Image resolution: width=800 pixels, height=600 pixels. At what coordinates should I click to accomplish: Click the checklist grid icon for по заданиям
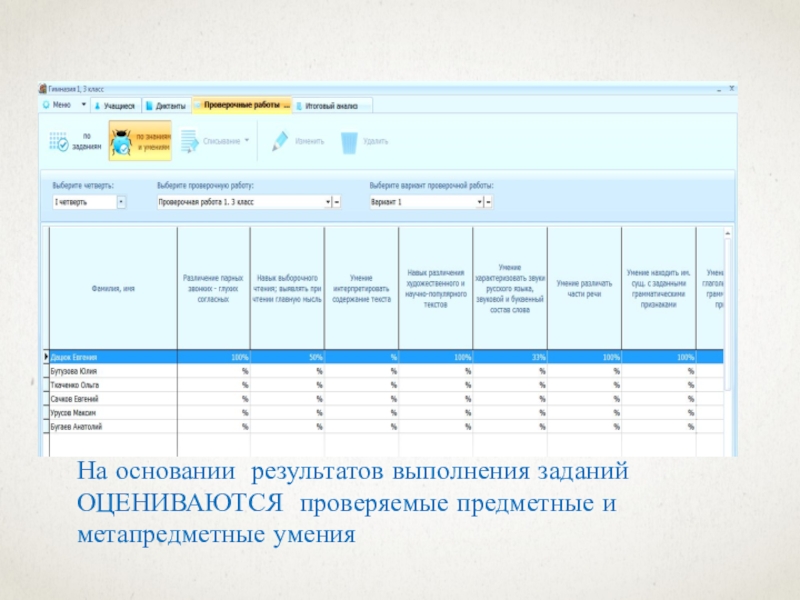point(59,141)
